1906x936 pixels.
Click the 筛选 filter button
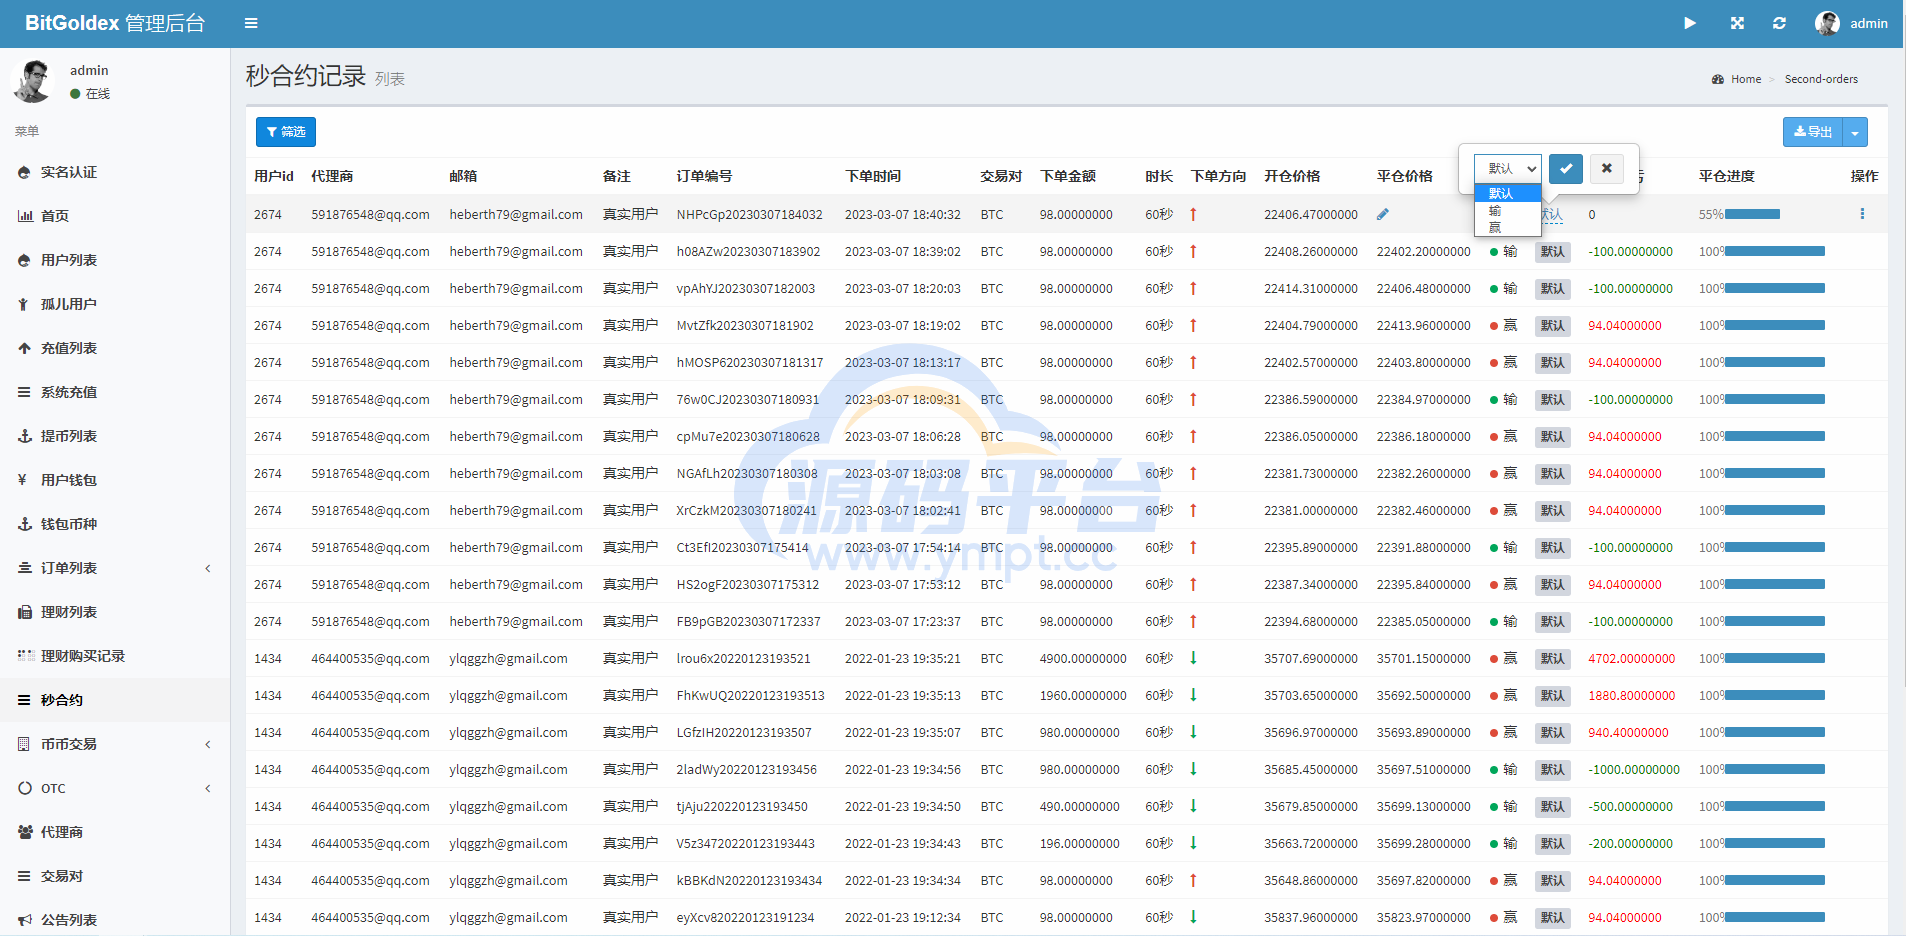pyautogui.click(x=286, y=132)
